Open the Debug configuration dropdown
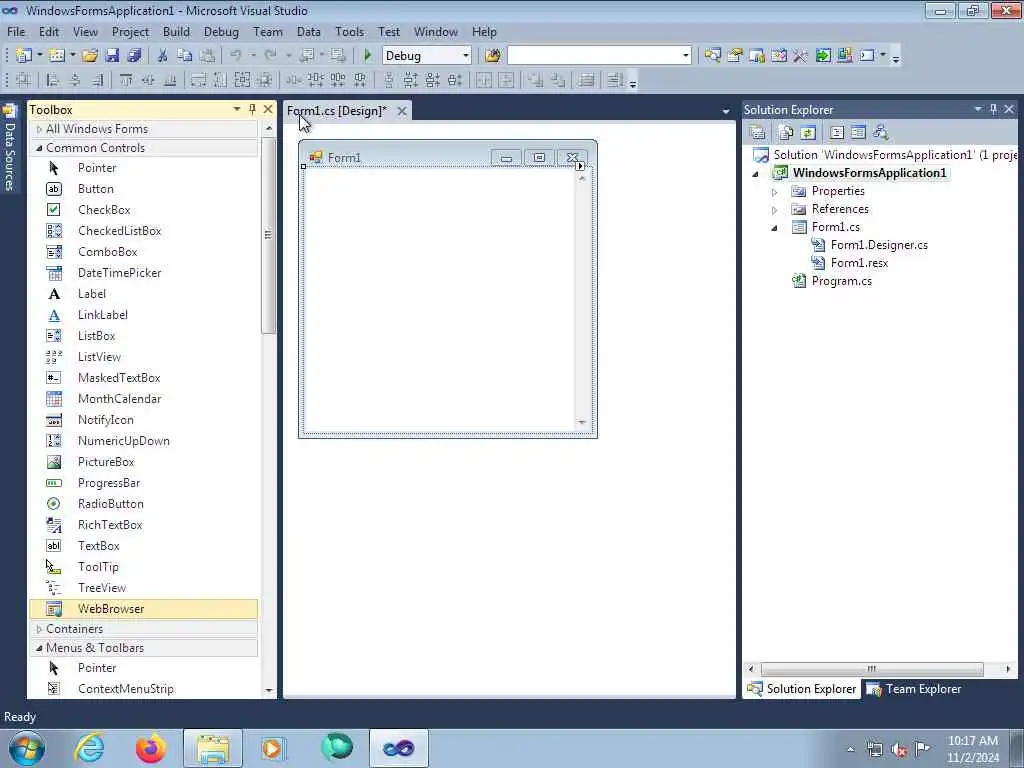Viewport: 1024px width, 768px height. (466, 56)
